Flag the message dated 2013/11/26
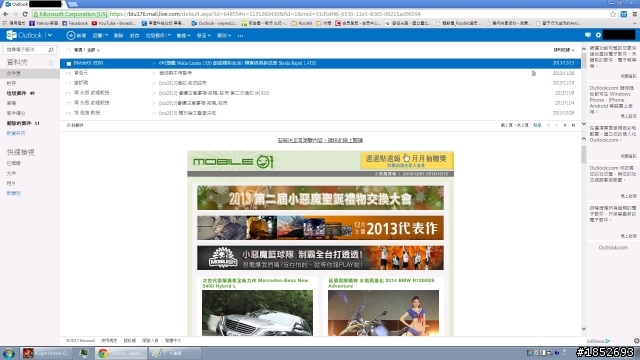 [154, 73]
